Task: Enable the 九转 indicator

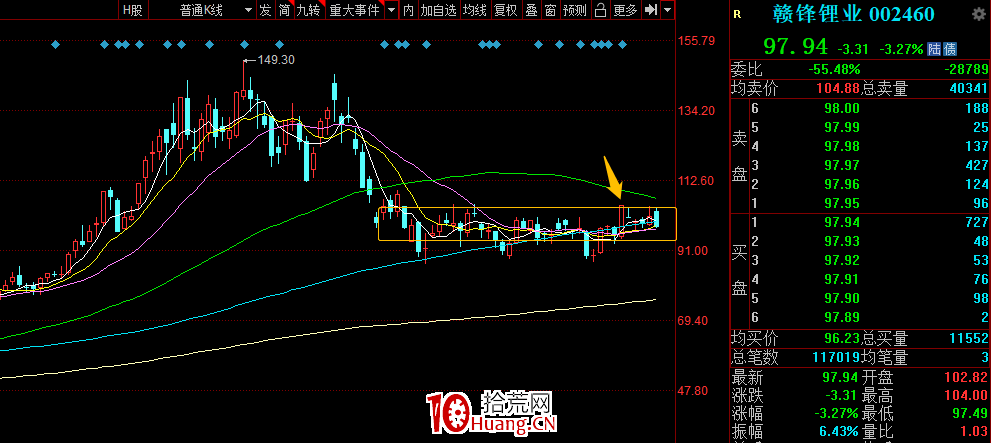Action: pyautogui.click(x=308, y=10)
